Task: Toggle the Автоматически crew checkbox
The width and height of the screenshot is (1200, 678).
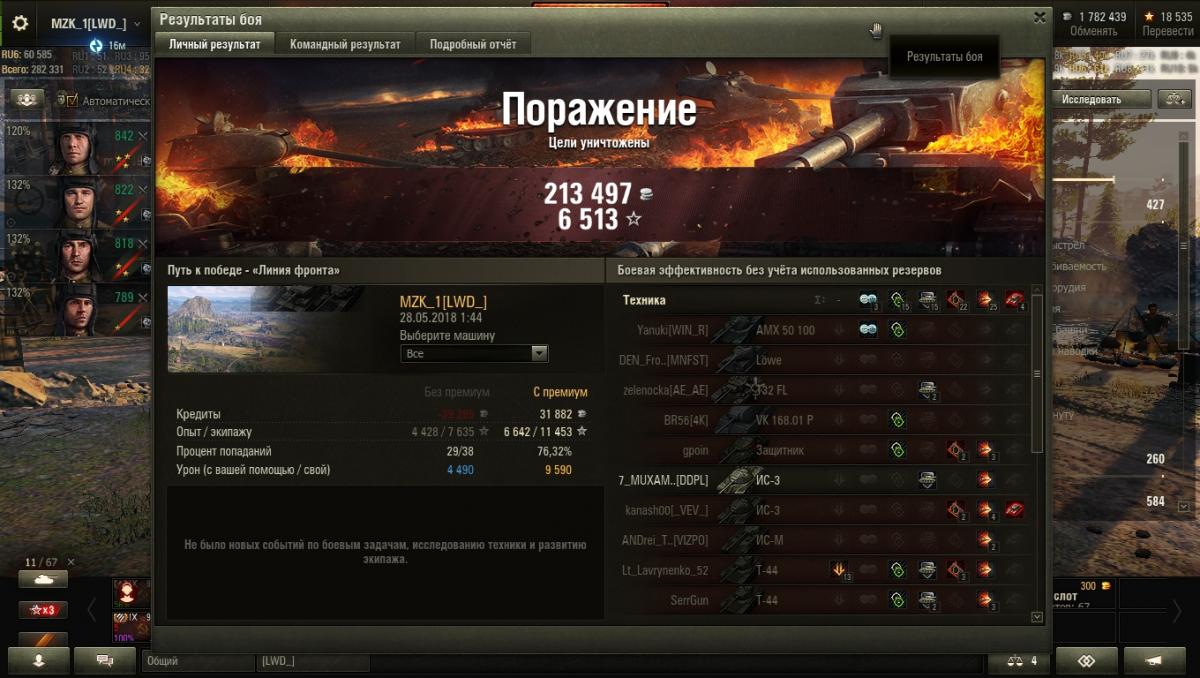Action: [x=71, y=100]
